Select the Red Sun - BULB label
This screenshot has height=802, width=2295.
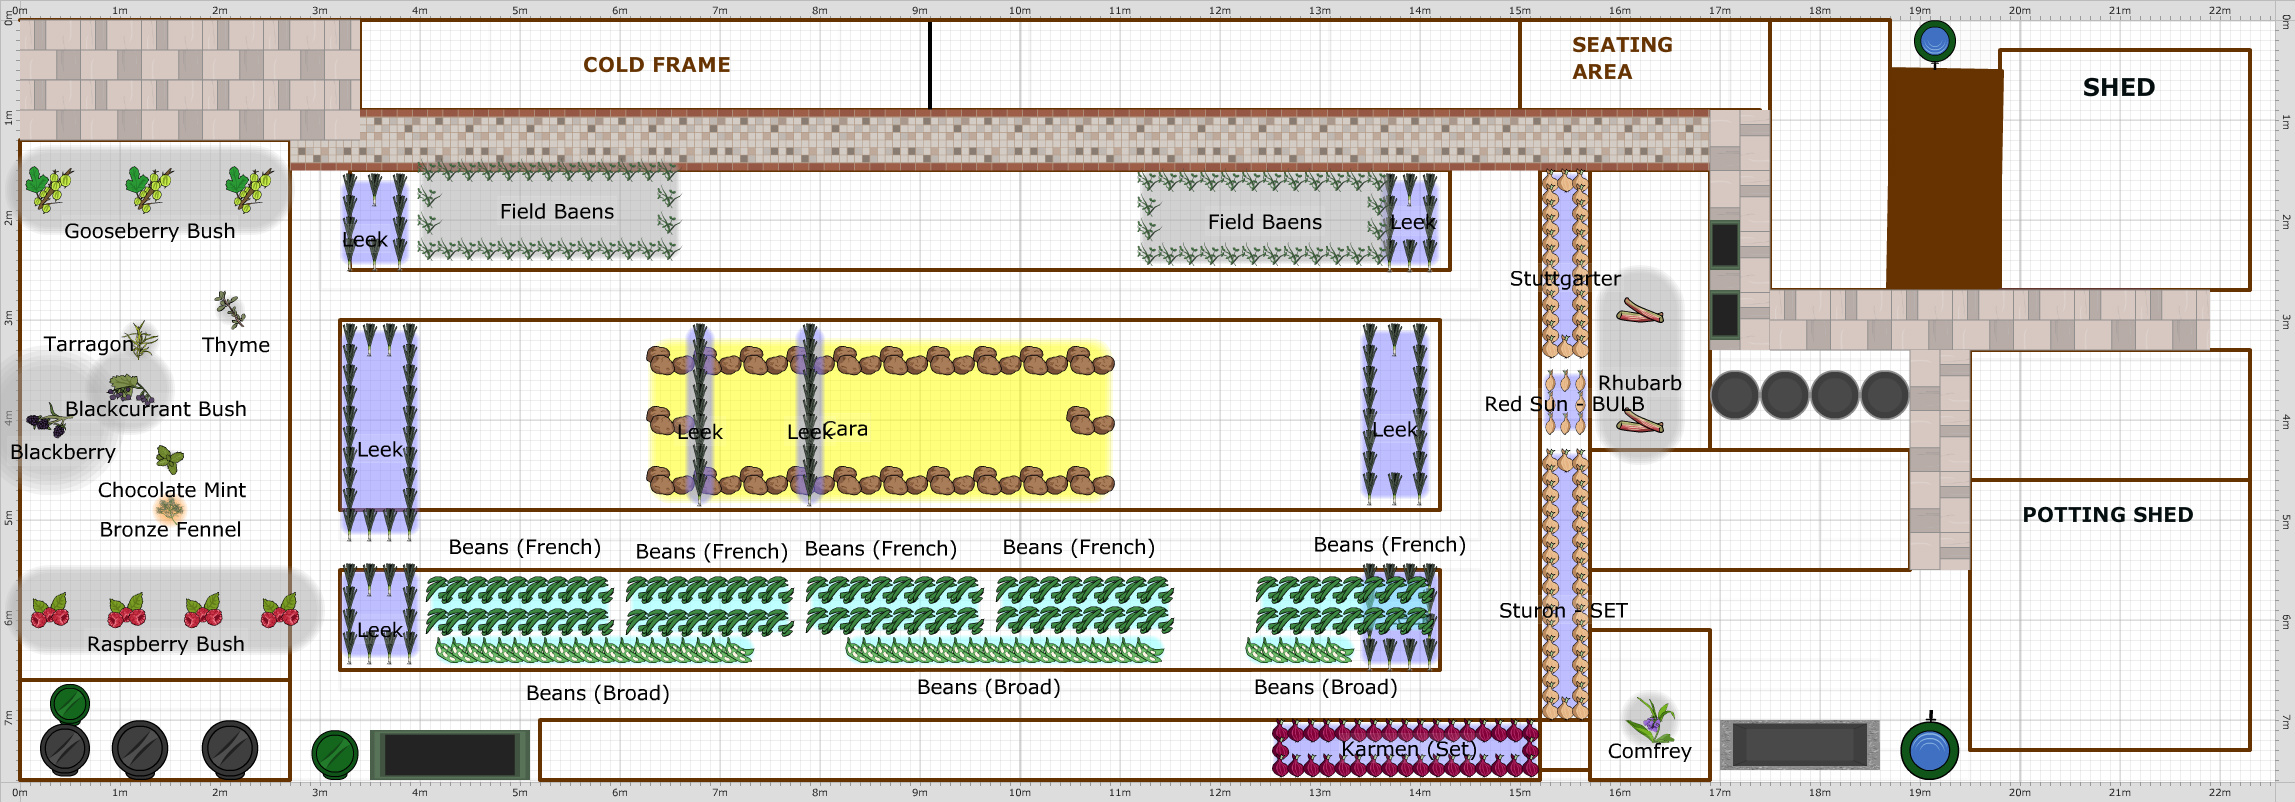point(1565,404)
